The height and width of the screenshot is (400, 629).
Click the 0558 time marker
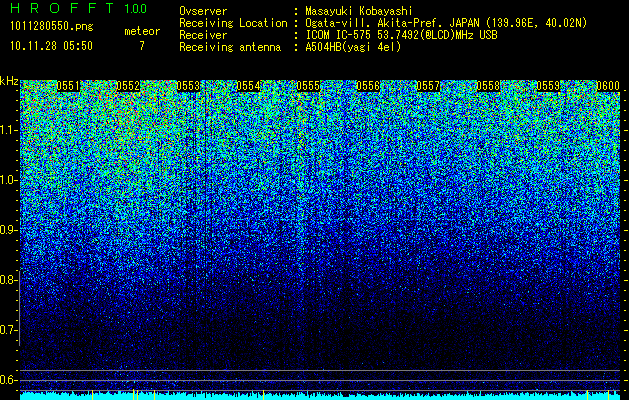488,86
